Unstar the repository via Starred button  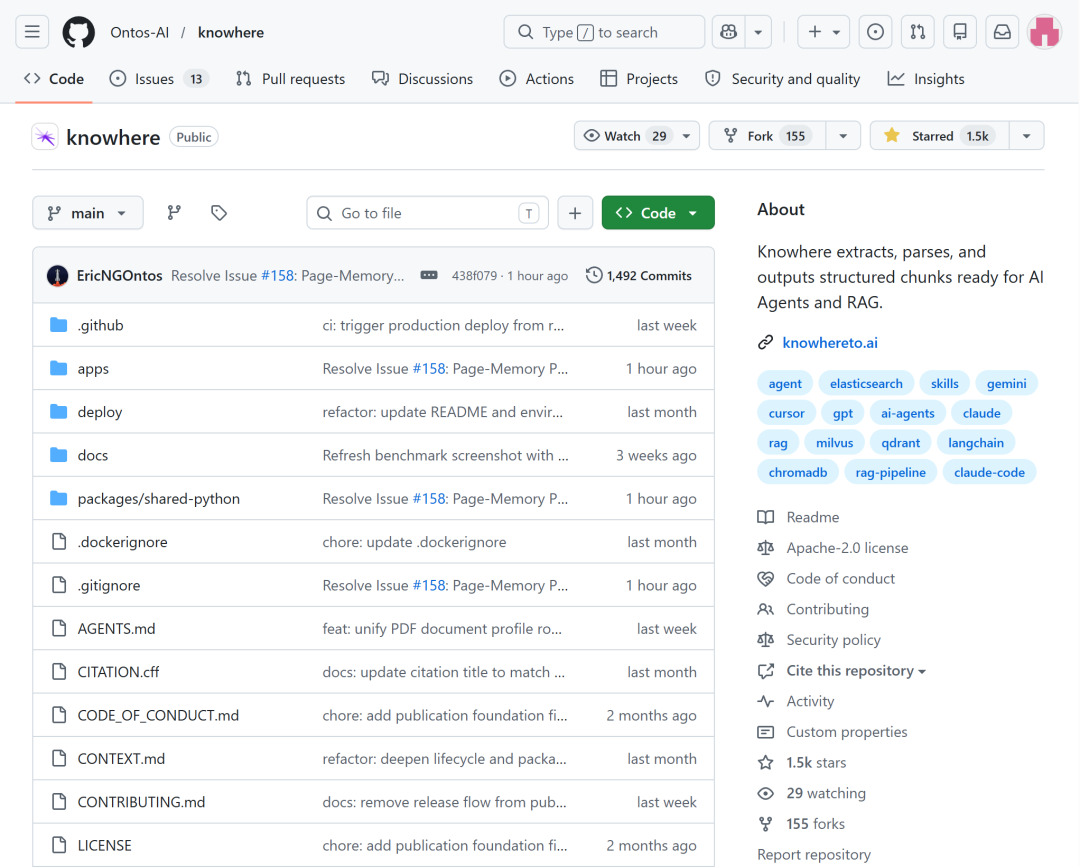coord(939,136)
